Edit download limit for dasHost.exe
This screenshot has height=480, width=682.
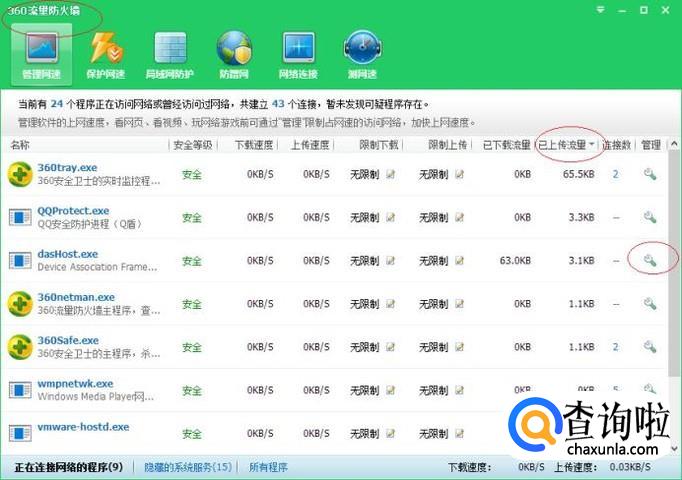pos(391,260)
